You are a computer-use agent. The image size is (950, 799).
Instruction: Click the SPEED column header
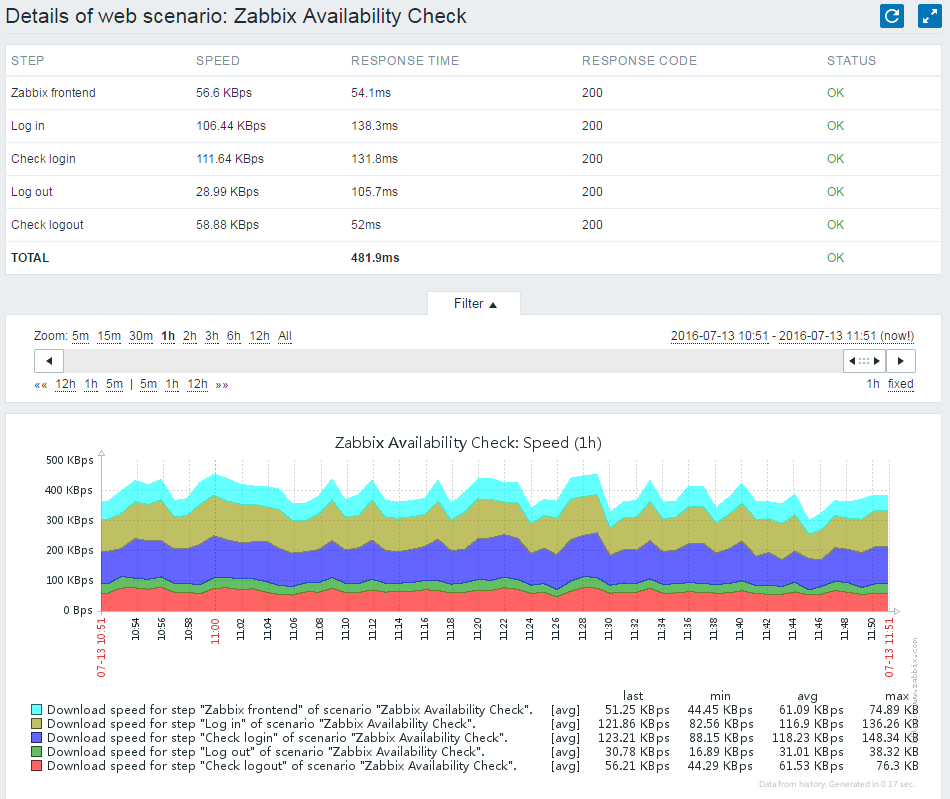coord(218,61)
